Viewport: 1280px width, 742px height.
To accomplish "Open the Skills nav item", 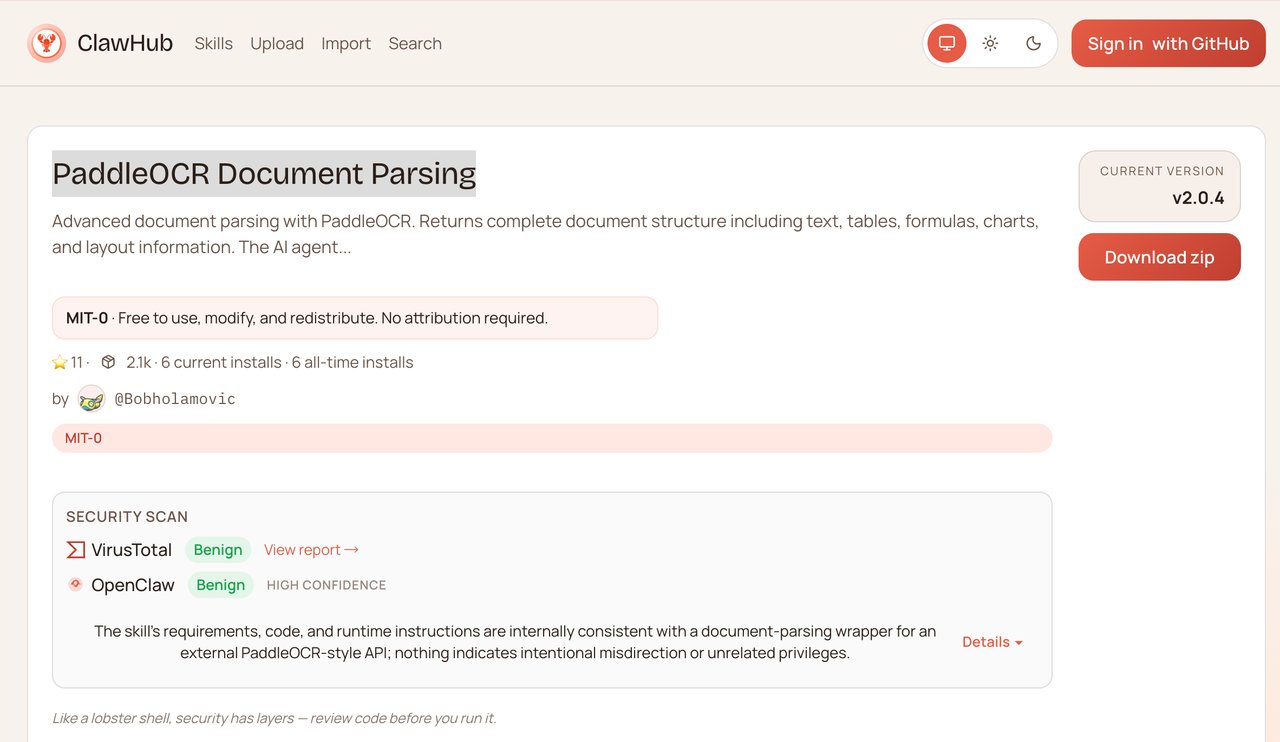I will (214, 43).
